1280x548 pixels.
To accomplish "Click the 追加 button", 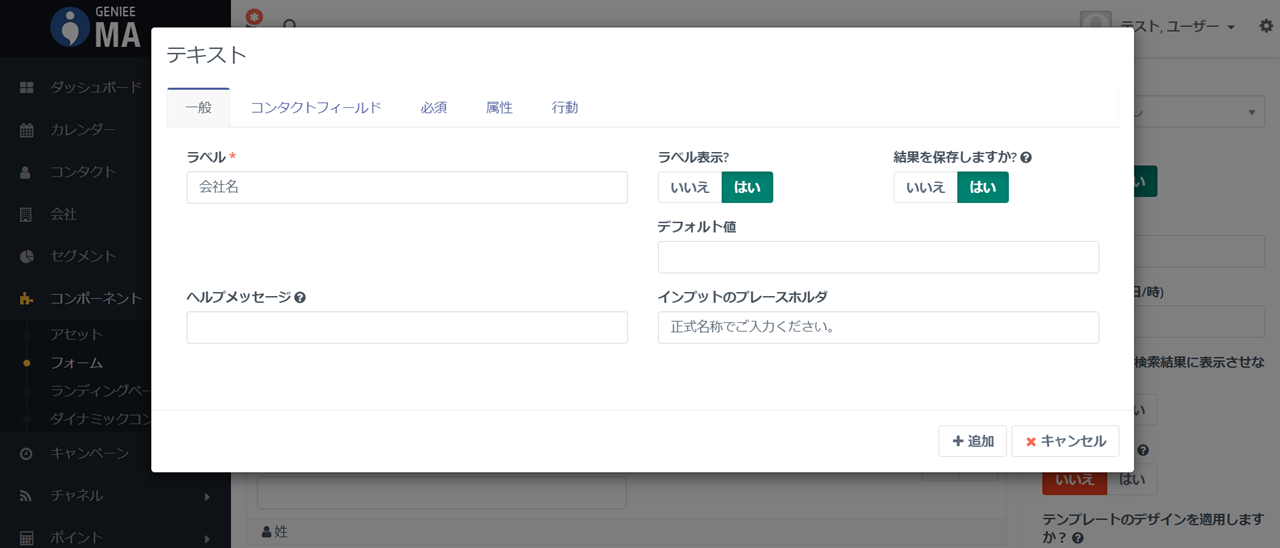I will click(972, 441).
